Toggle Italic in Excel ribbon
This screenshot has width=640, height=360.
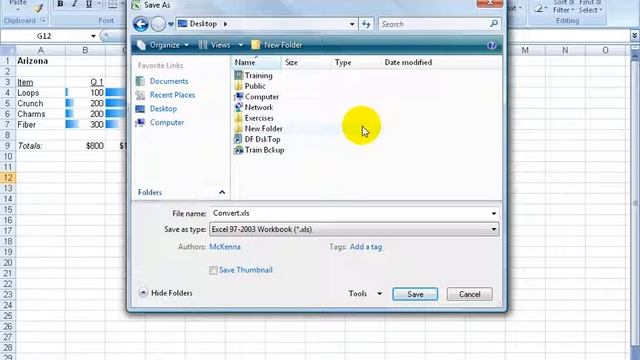coord(74,4)
